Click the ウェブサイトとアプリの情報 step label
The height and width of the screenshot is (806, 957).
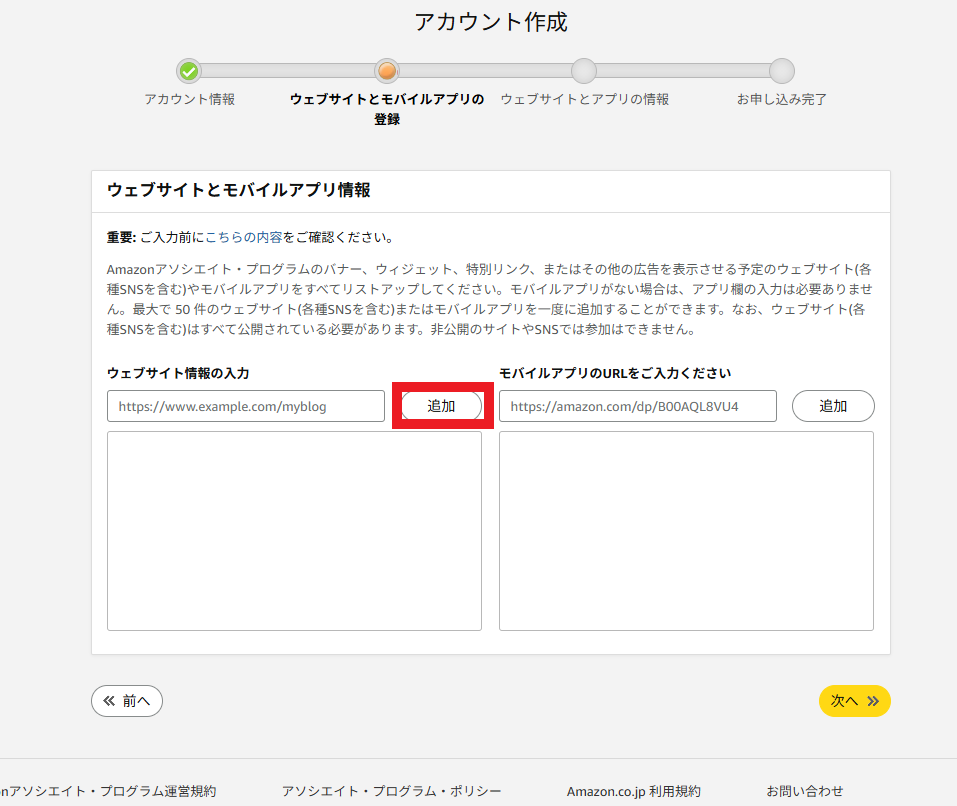pyautogui.click(x=584, y=99)
